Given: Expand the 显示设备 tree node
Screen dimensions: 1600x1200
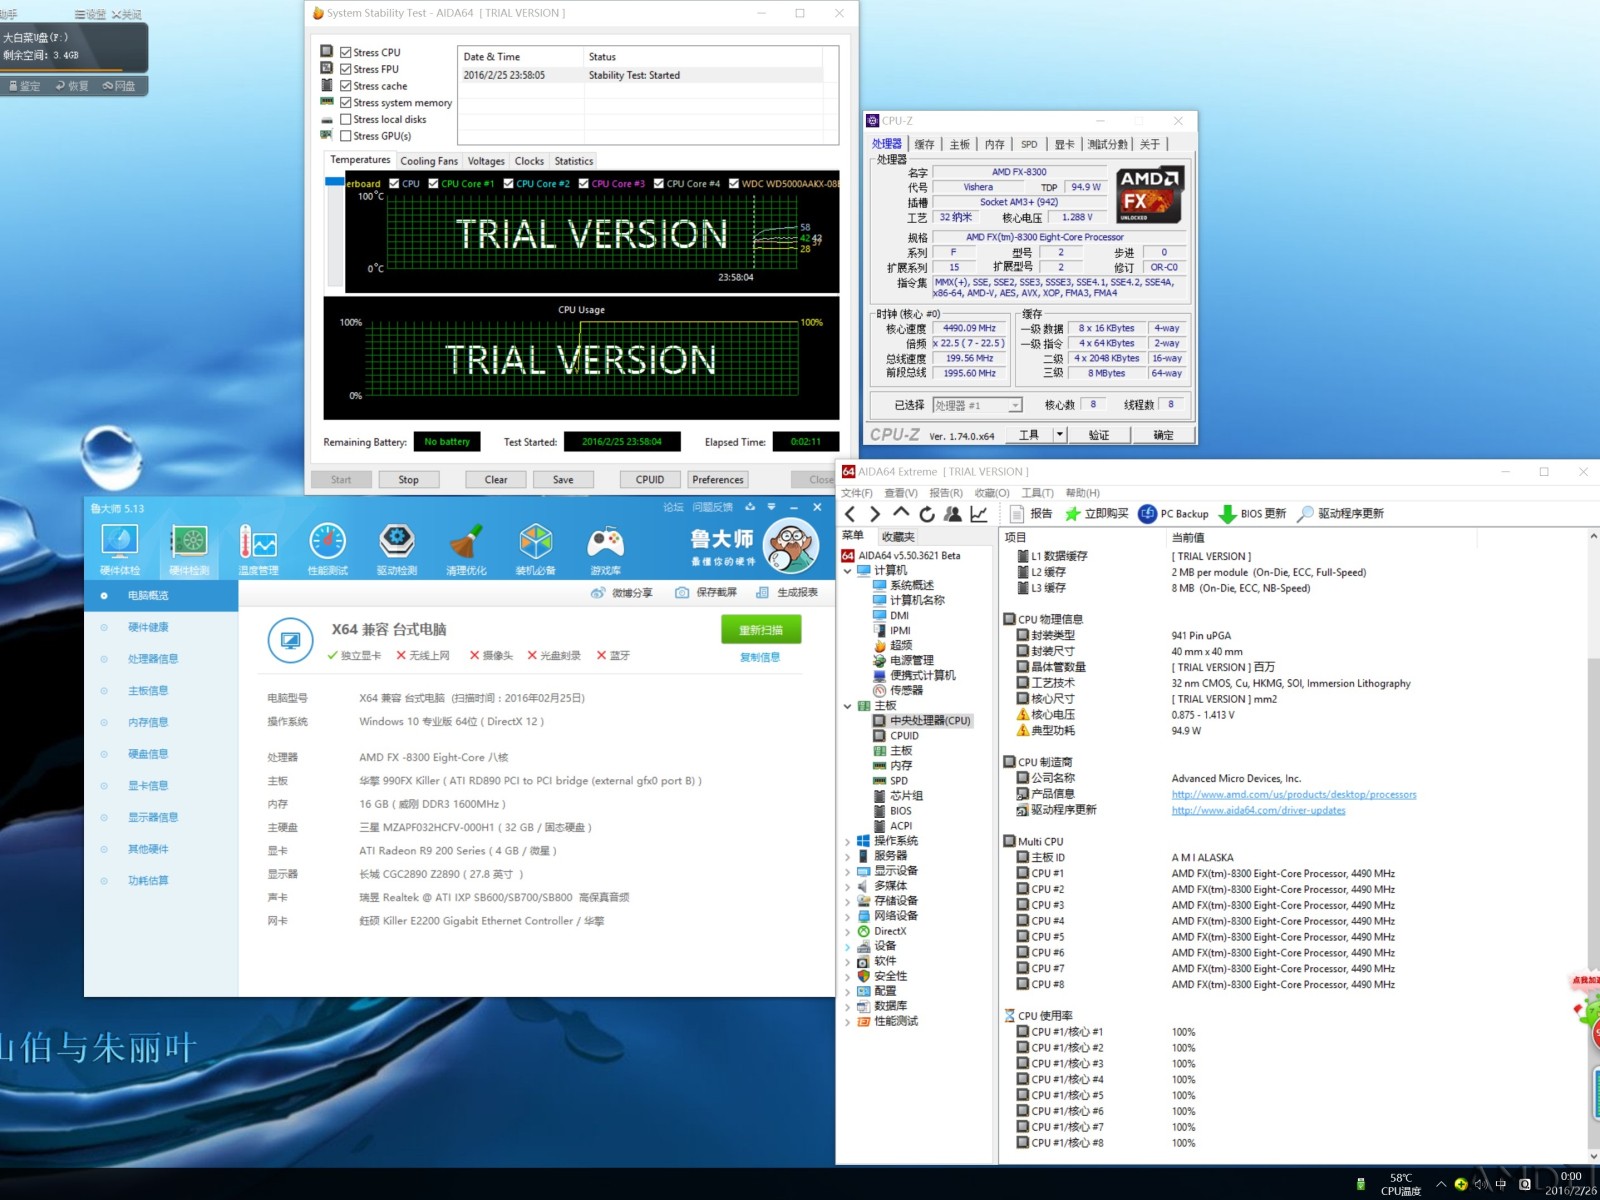Looking at the screenshot, I should pos(848,872).
